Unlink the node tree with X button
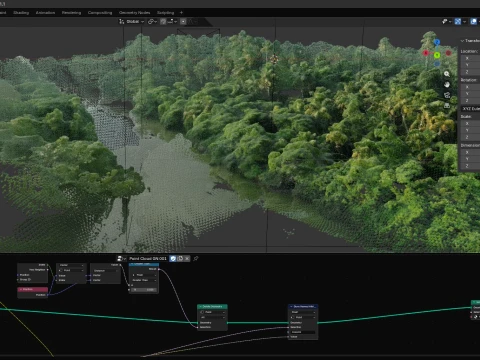 click(187, 258)
